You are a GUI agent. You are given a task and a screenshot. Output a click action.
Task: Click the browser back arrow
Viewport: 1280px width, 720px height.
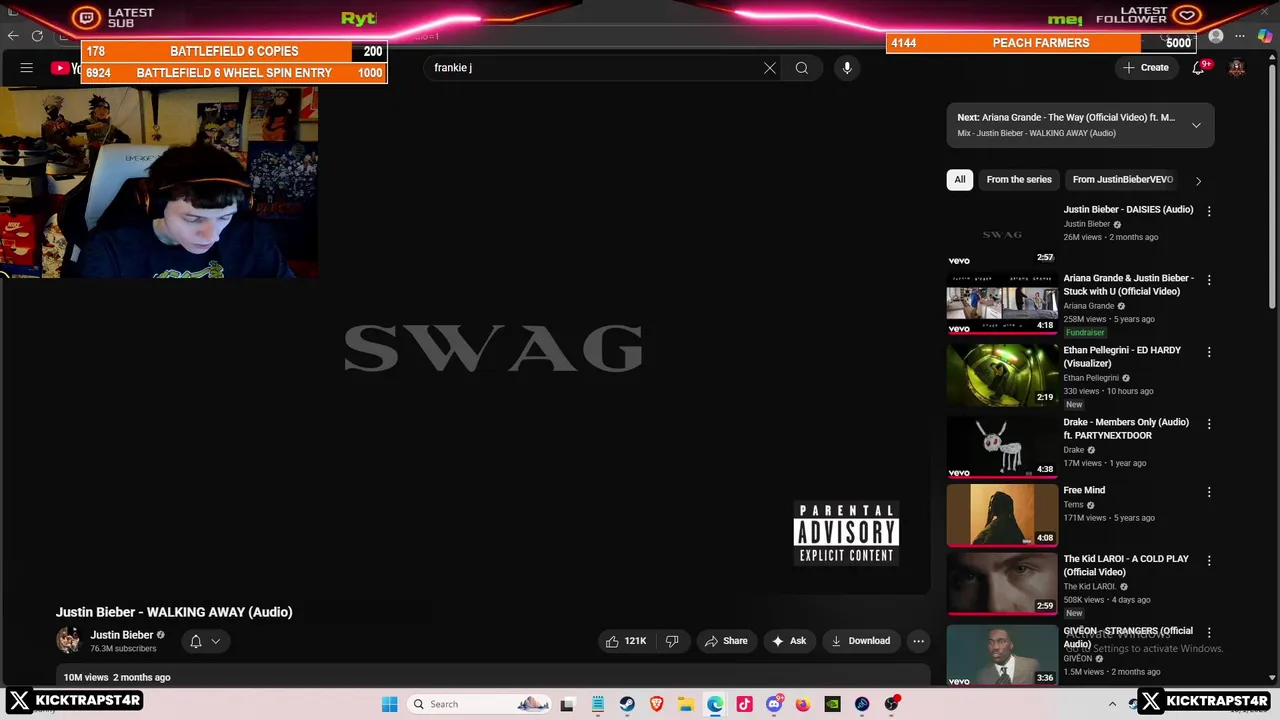click(x=13, y=36)
